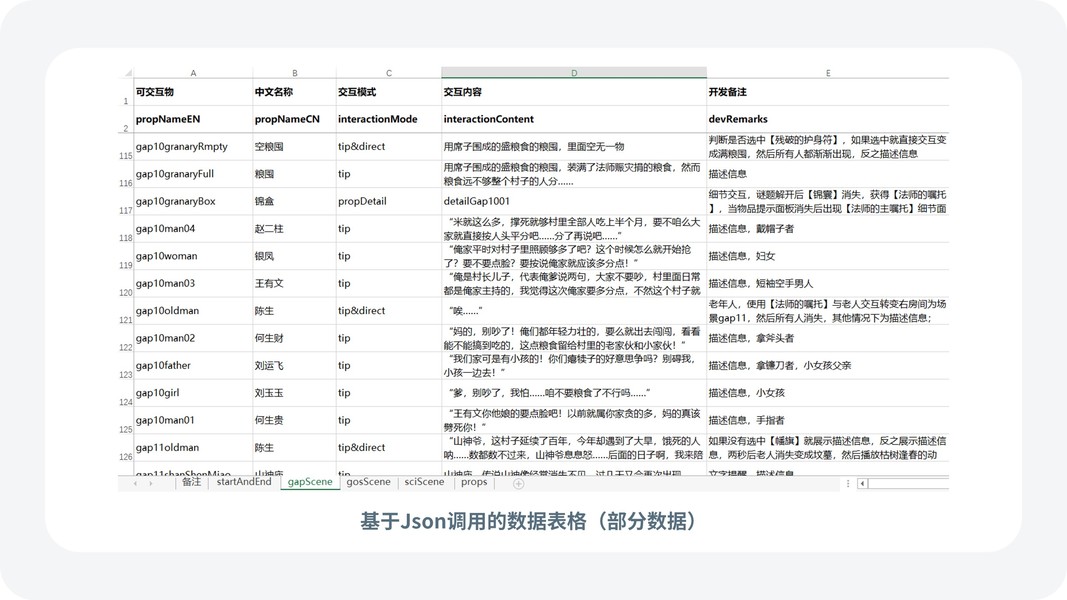1067x600 pixels.
Task: Click the propNameCN cell
Action: pos(295,119)
